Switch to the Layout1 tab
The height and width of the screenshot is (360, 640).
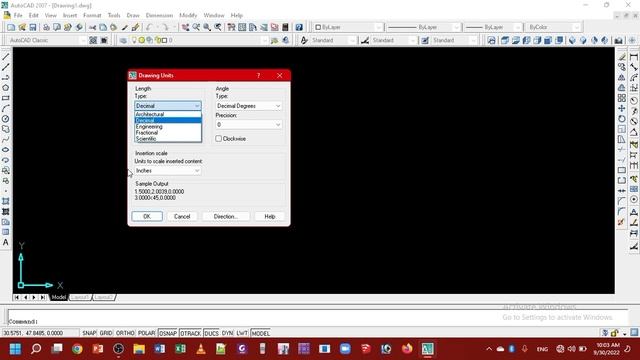(80, 297)
